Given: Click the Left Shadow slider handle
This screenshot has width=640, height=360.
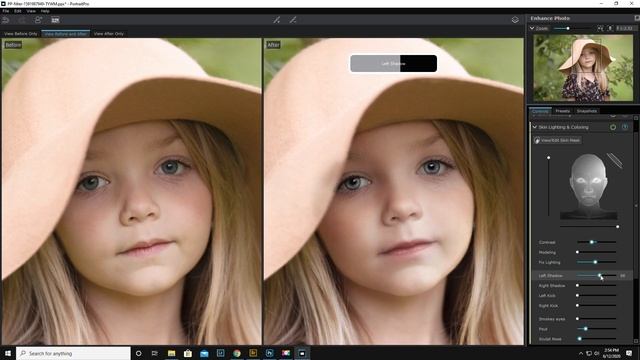Looking at the screenshot, I should [x=600, y=276].
